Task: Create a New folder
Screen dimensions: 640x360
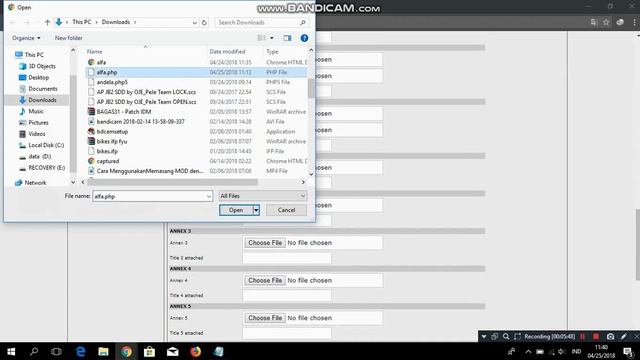Action: (69, 38)
